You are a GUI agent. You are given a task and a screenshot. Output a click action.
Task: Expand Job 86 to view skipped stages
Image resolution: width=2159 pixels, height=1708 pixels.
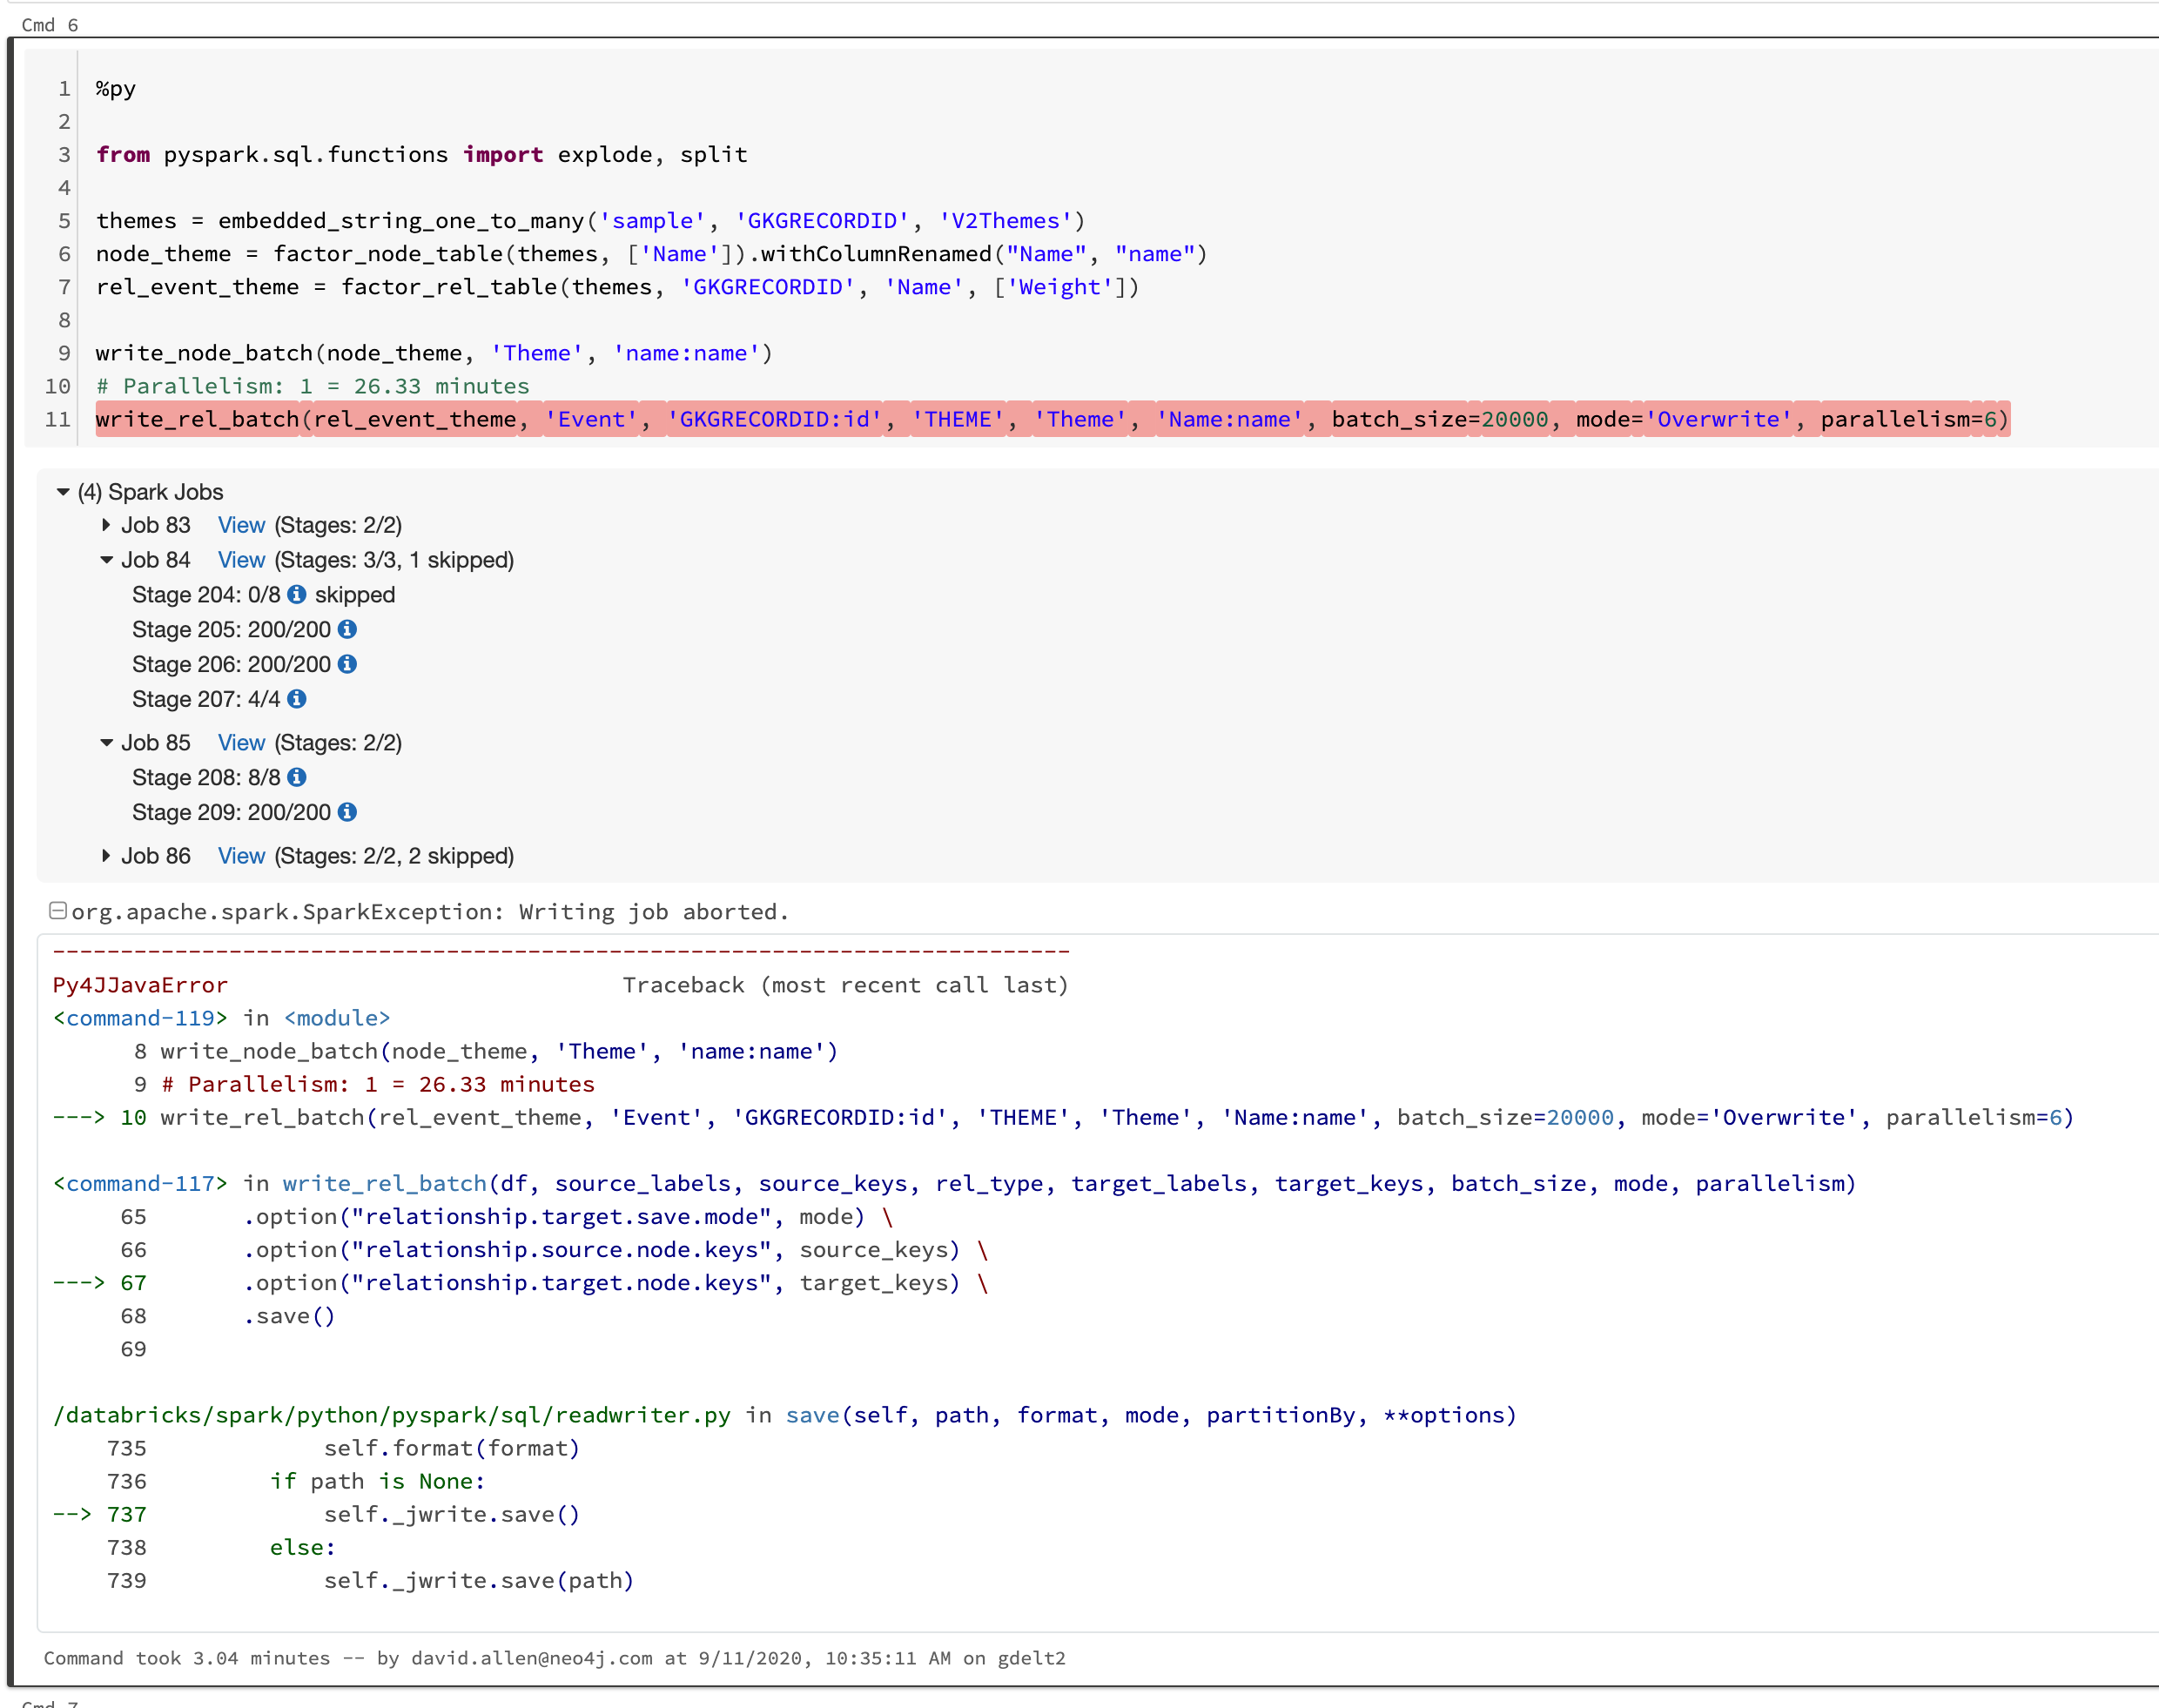106,856
